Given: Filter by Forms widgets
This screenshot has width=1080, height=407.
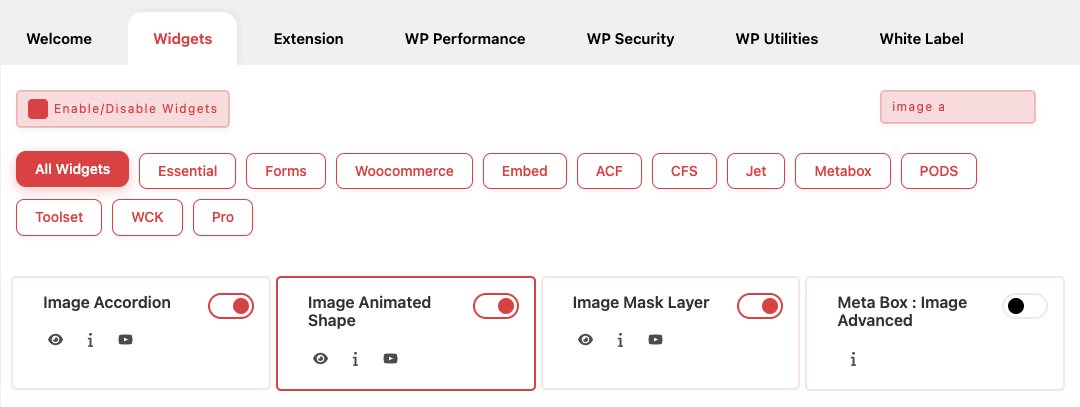Looking at the screenshot, I should point(286,171).
